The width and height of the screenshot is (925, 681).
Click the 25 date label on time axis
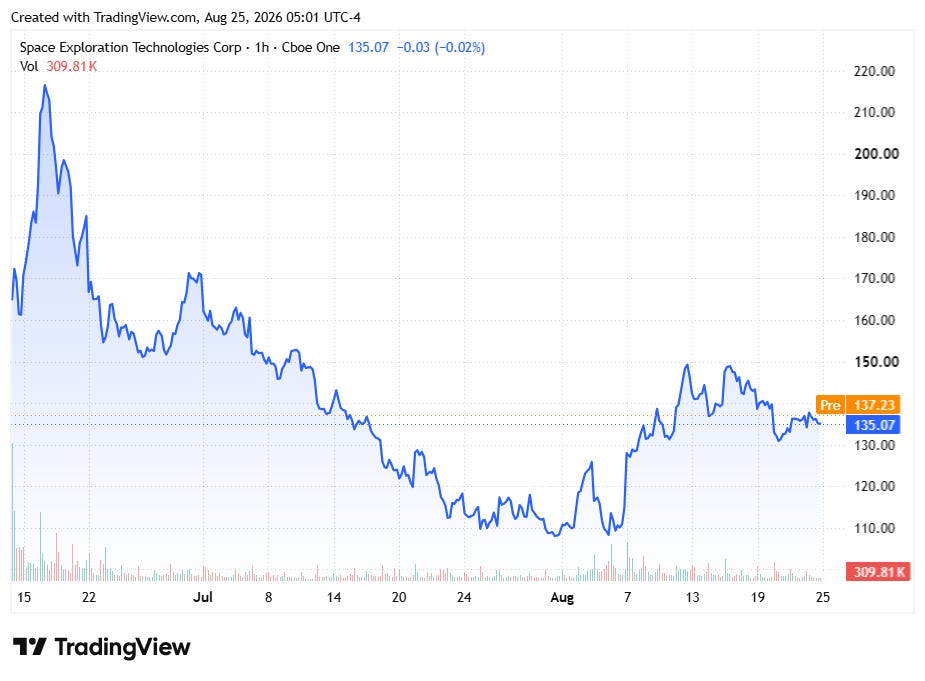(823, 597)
